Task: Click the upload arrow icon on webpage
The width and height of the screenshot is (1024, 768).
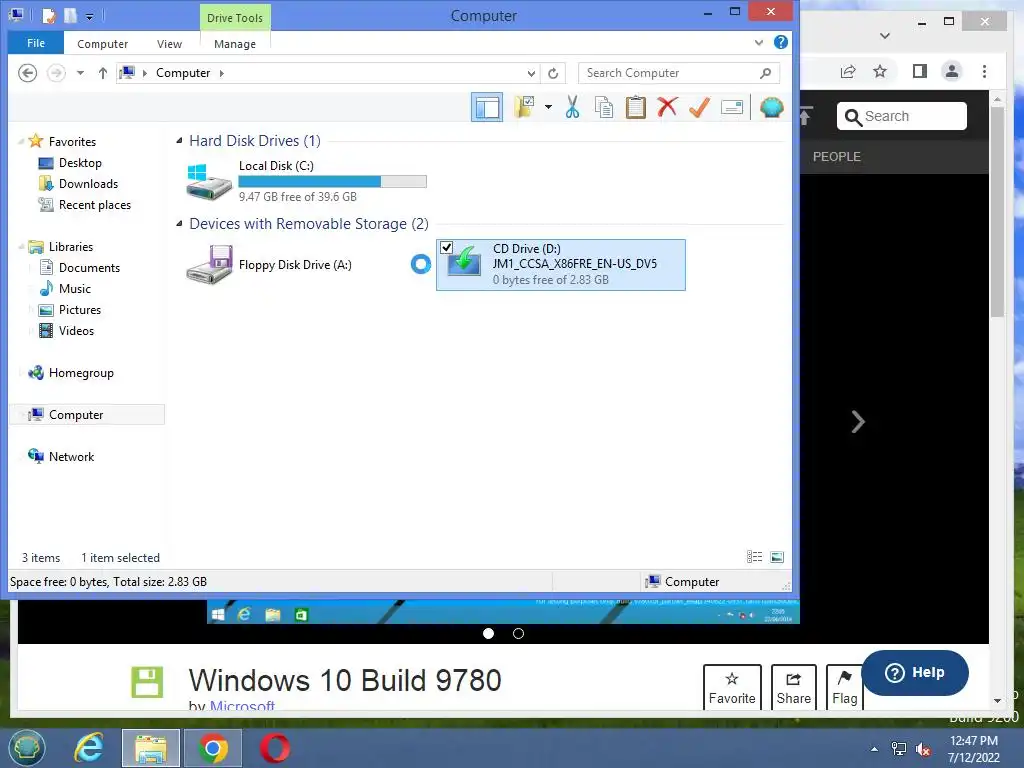Action: [805, 116]
